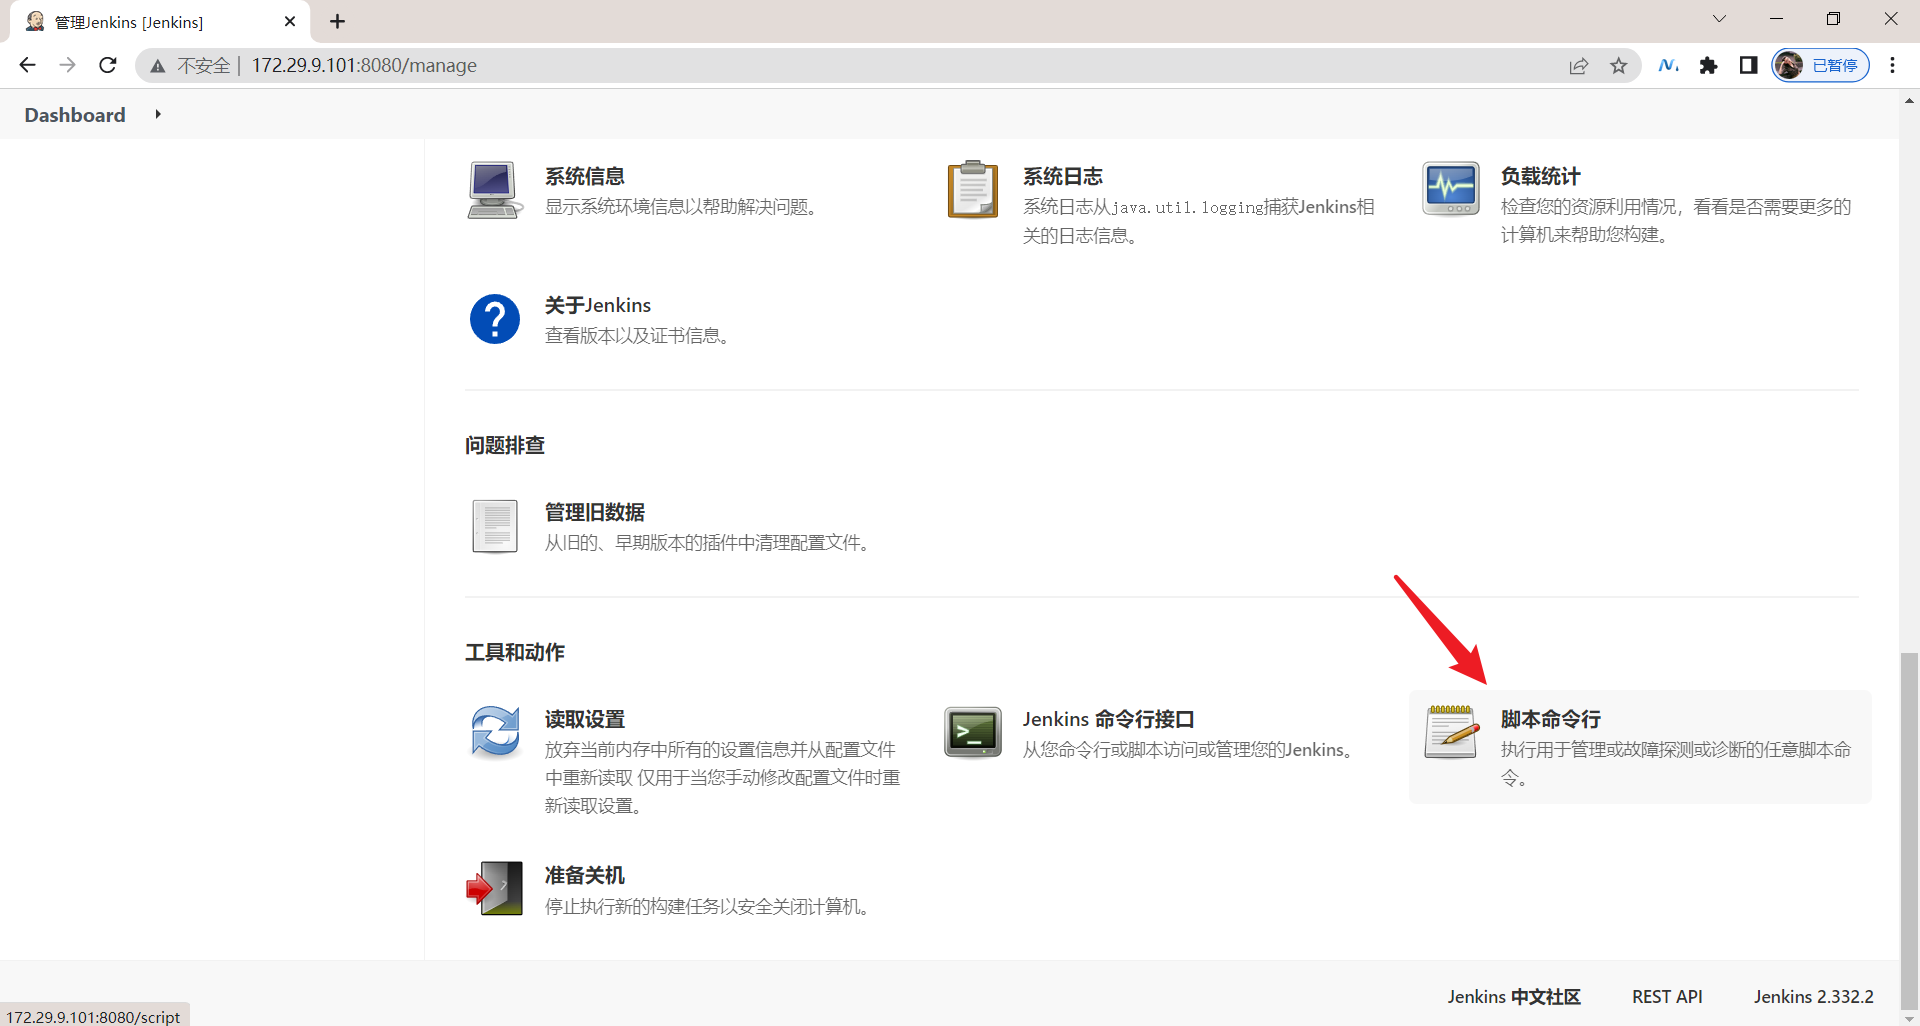The width and height of the screenshot is (1920, 1026).
Task: Open the 系统信息 computer icon
Action: [x=495, y=190]
